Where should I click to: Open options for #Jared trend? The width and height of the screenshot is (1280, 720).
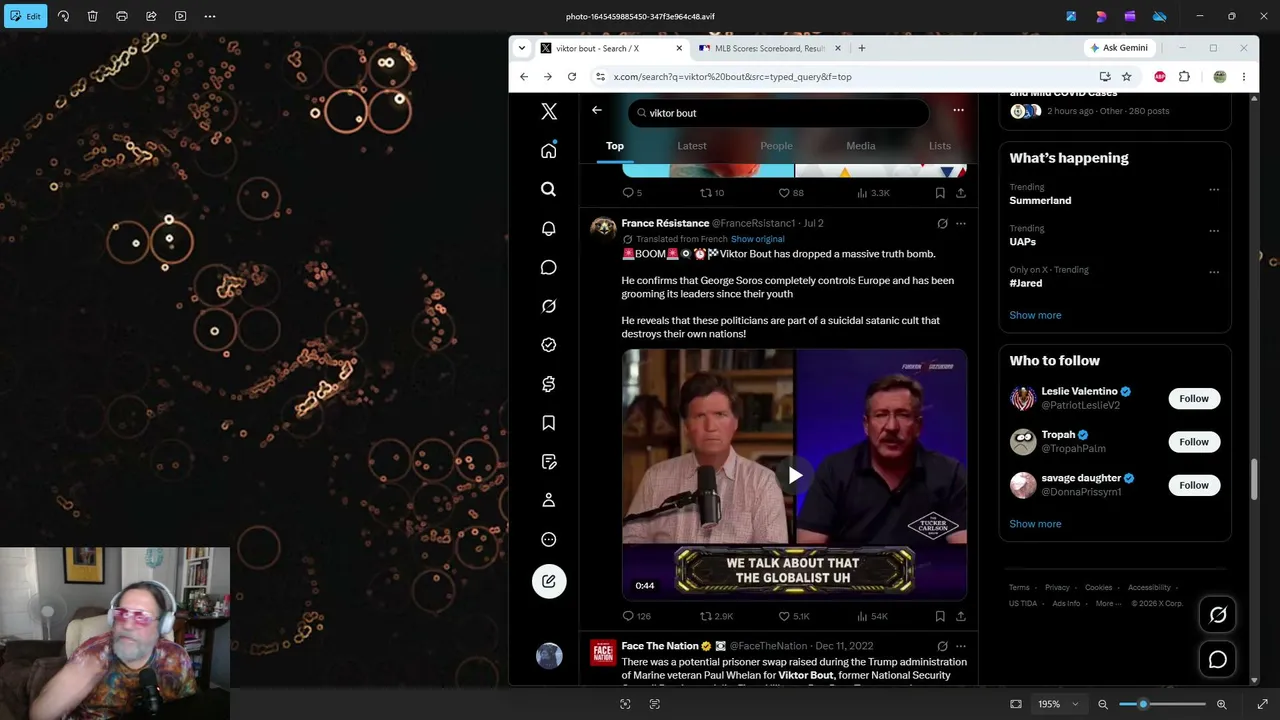(1214, 271)
